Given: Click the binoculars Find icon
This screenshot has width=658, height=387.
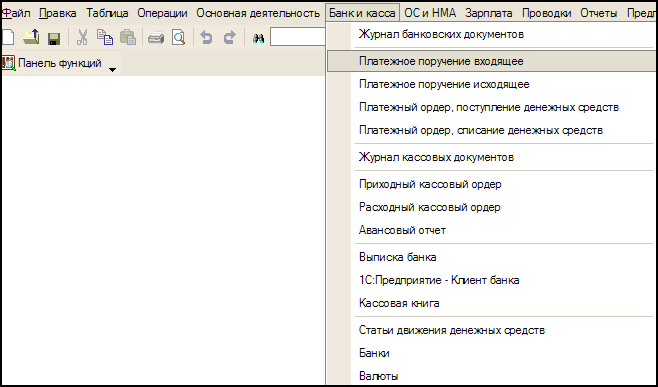Looking at the screenshot, I should click(x=258, y=39).
